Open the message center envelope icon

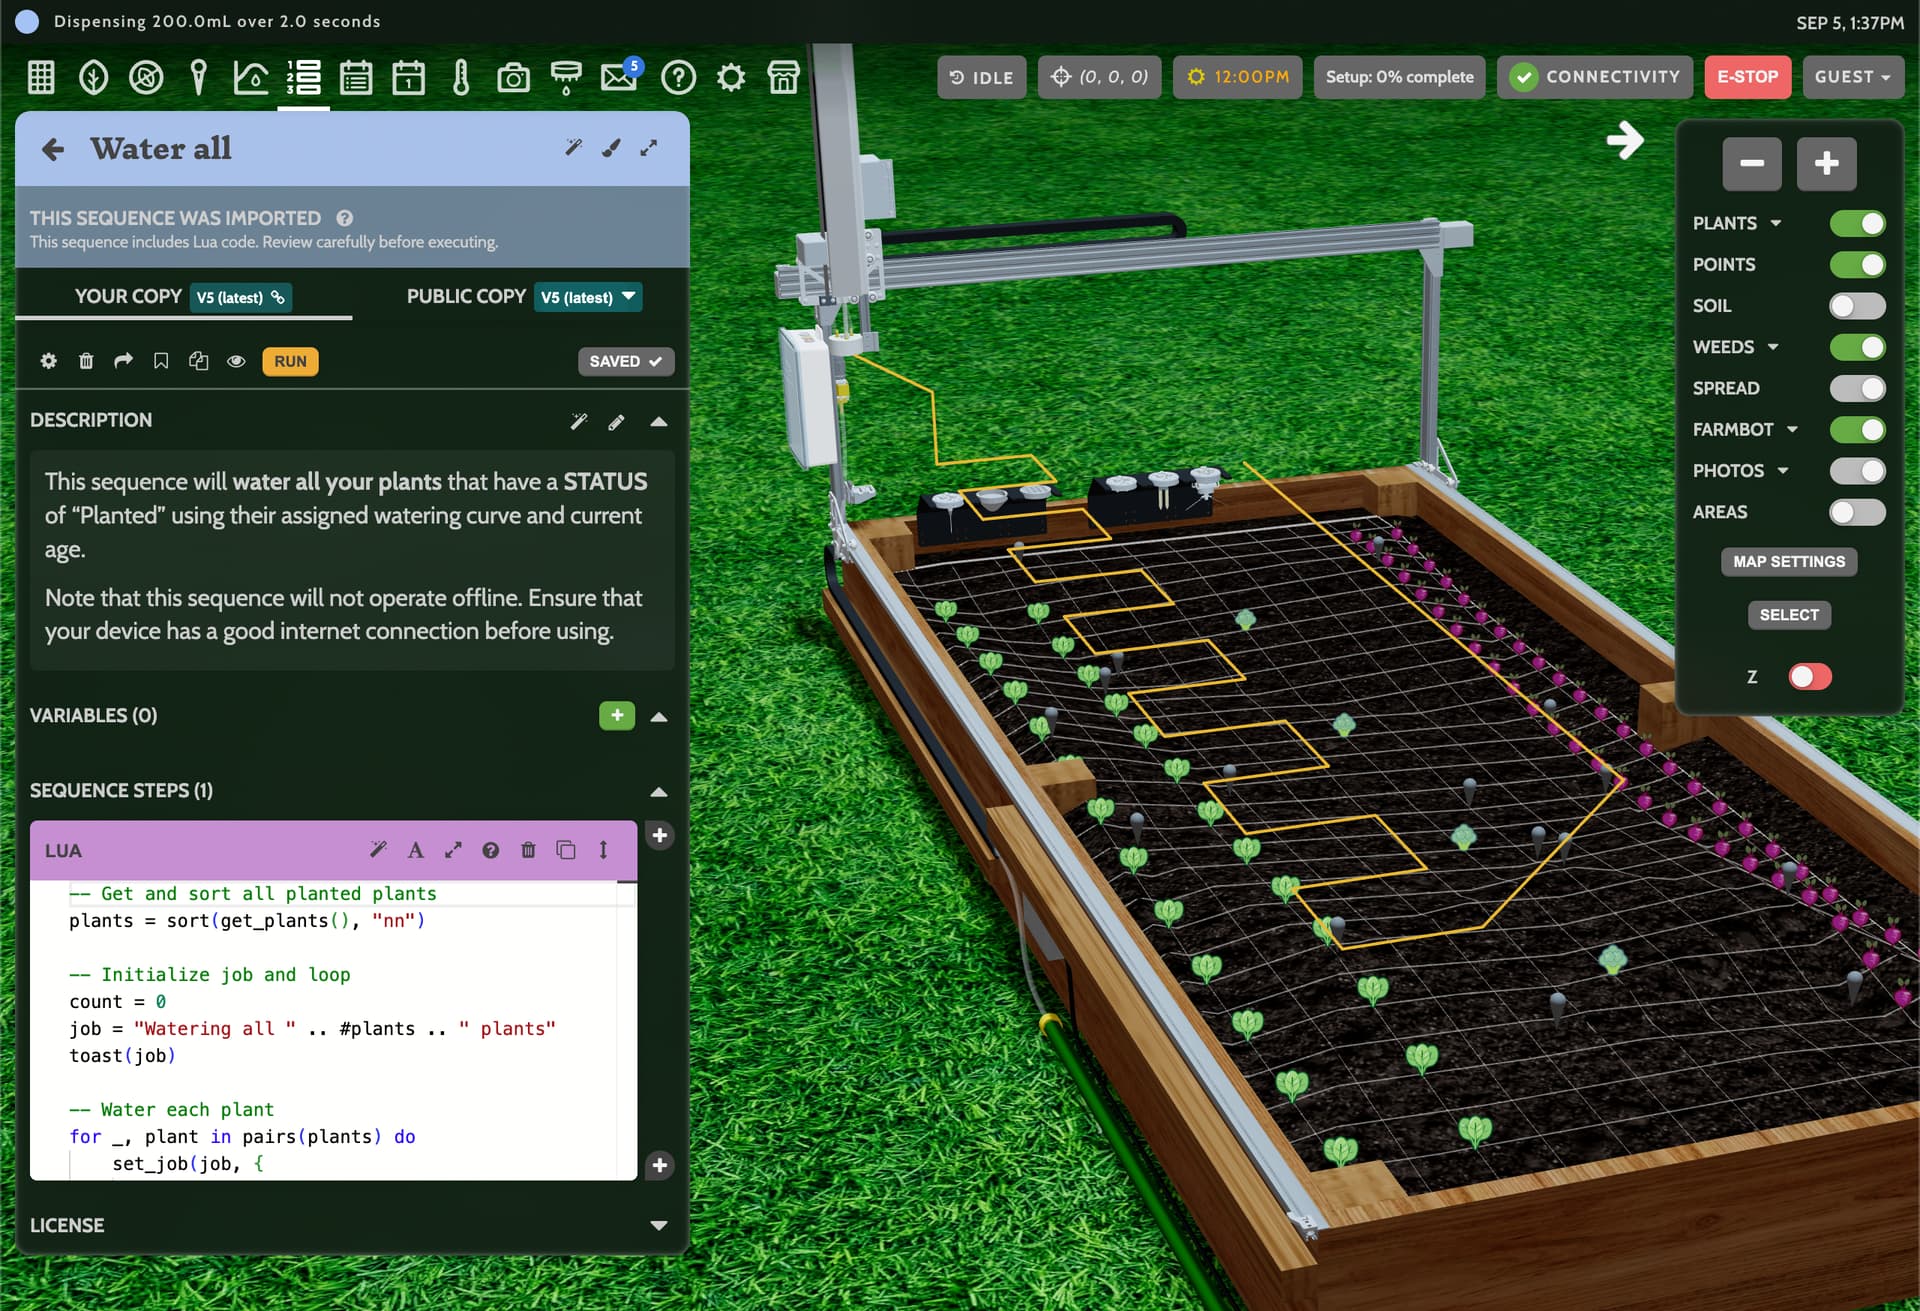click(619, 77)
